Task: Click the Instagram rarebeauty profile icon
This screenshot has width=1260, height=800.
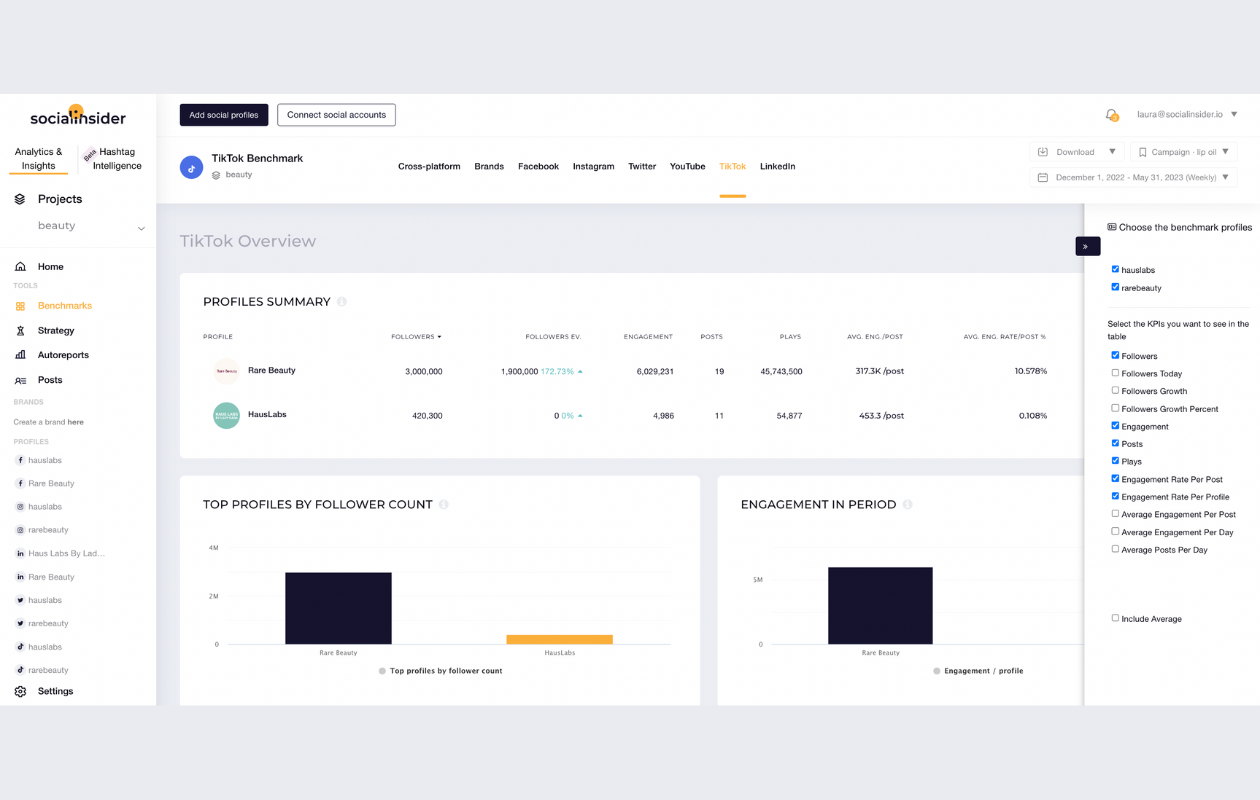Action: pyautogui.click(x=20, y=530)
